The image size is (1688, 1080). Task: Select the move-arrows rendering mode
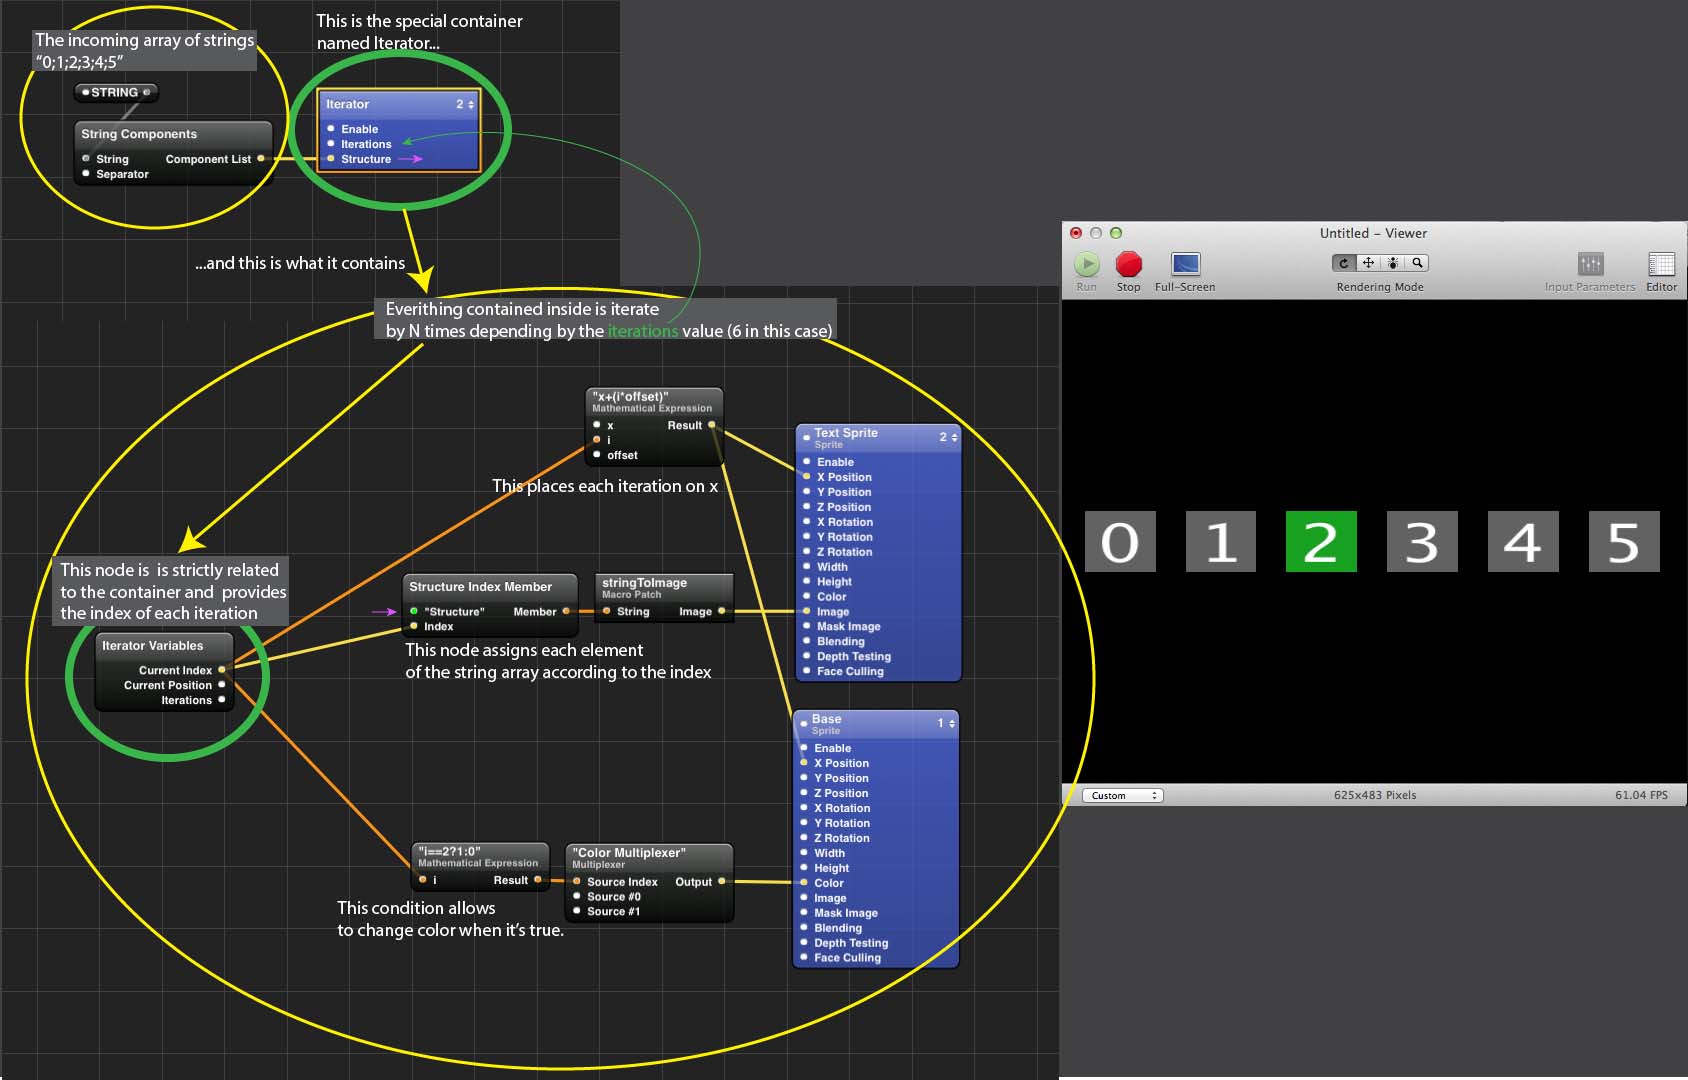pyautogui.click(x=1368, y=263)
